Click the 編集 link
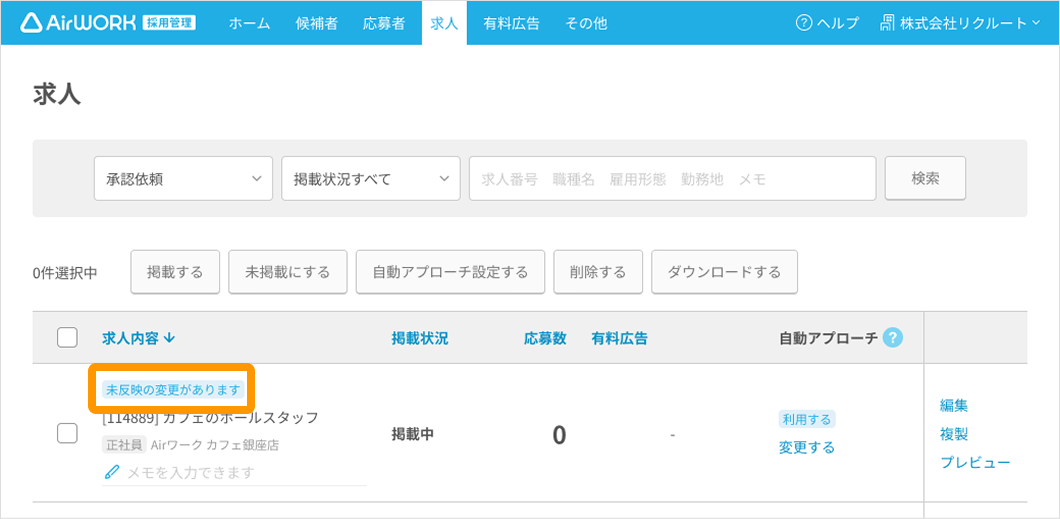 coord(954,405)
